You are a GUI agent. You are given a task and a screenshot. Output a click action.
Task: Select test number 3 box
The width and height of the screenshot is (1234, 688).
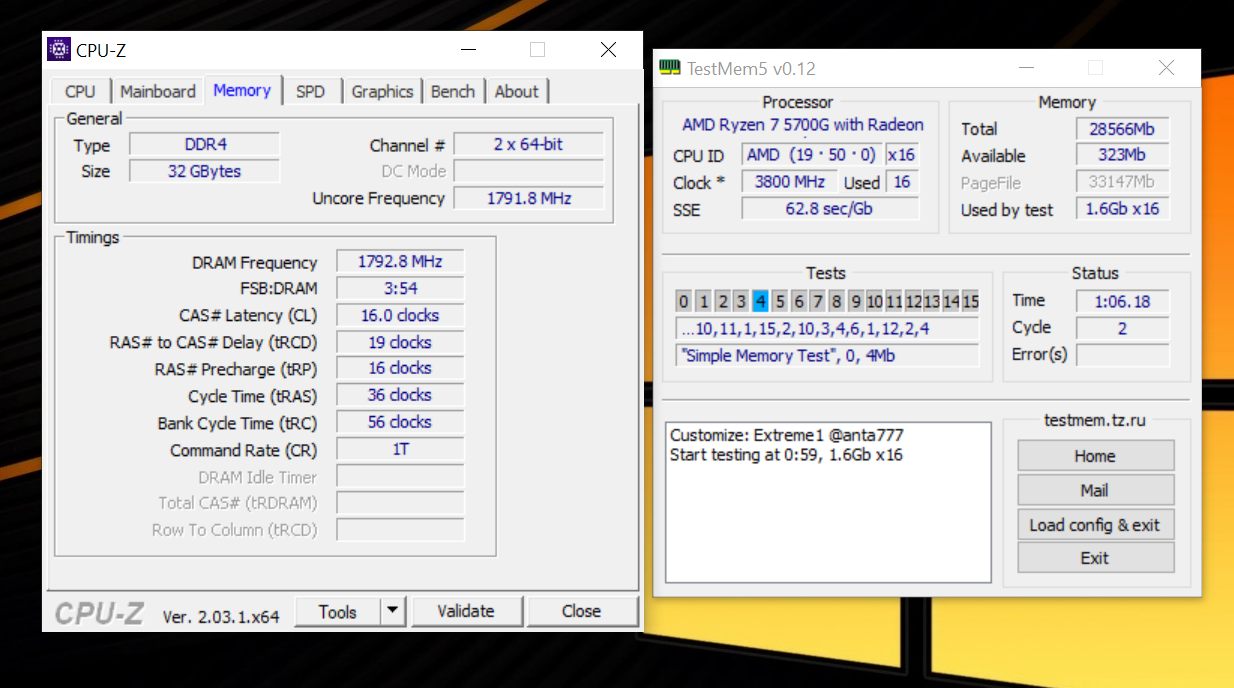741,301
